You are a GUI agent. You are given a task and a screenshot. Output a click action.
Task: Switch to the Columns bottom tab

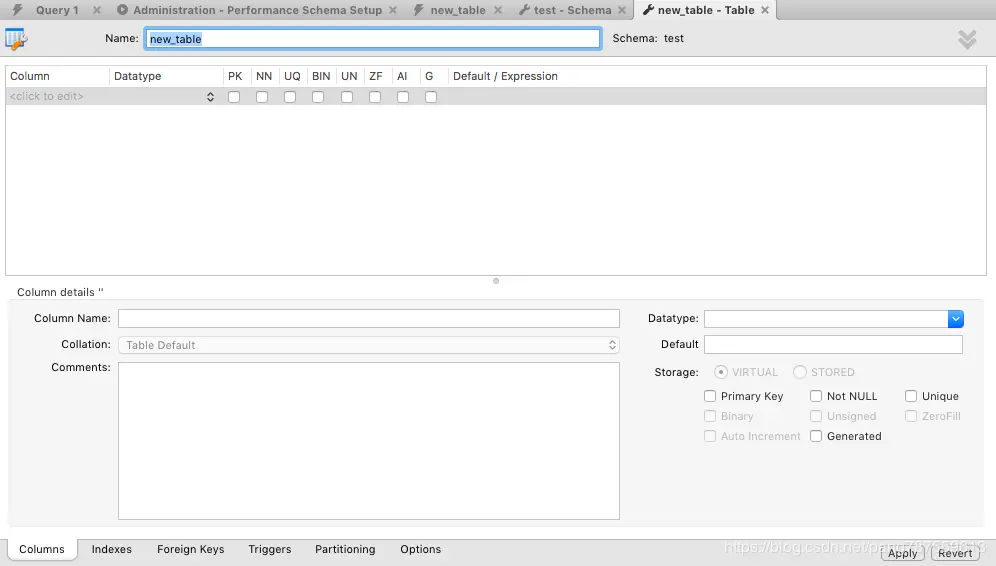click(x=42, y=549)
